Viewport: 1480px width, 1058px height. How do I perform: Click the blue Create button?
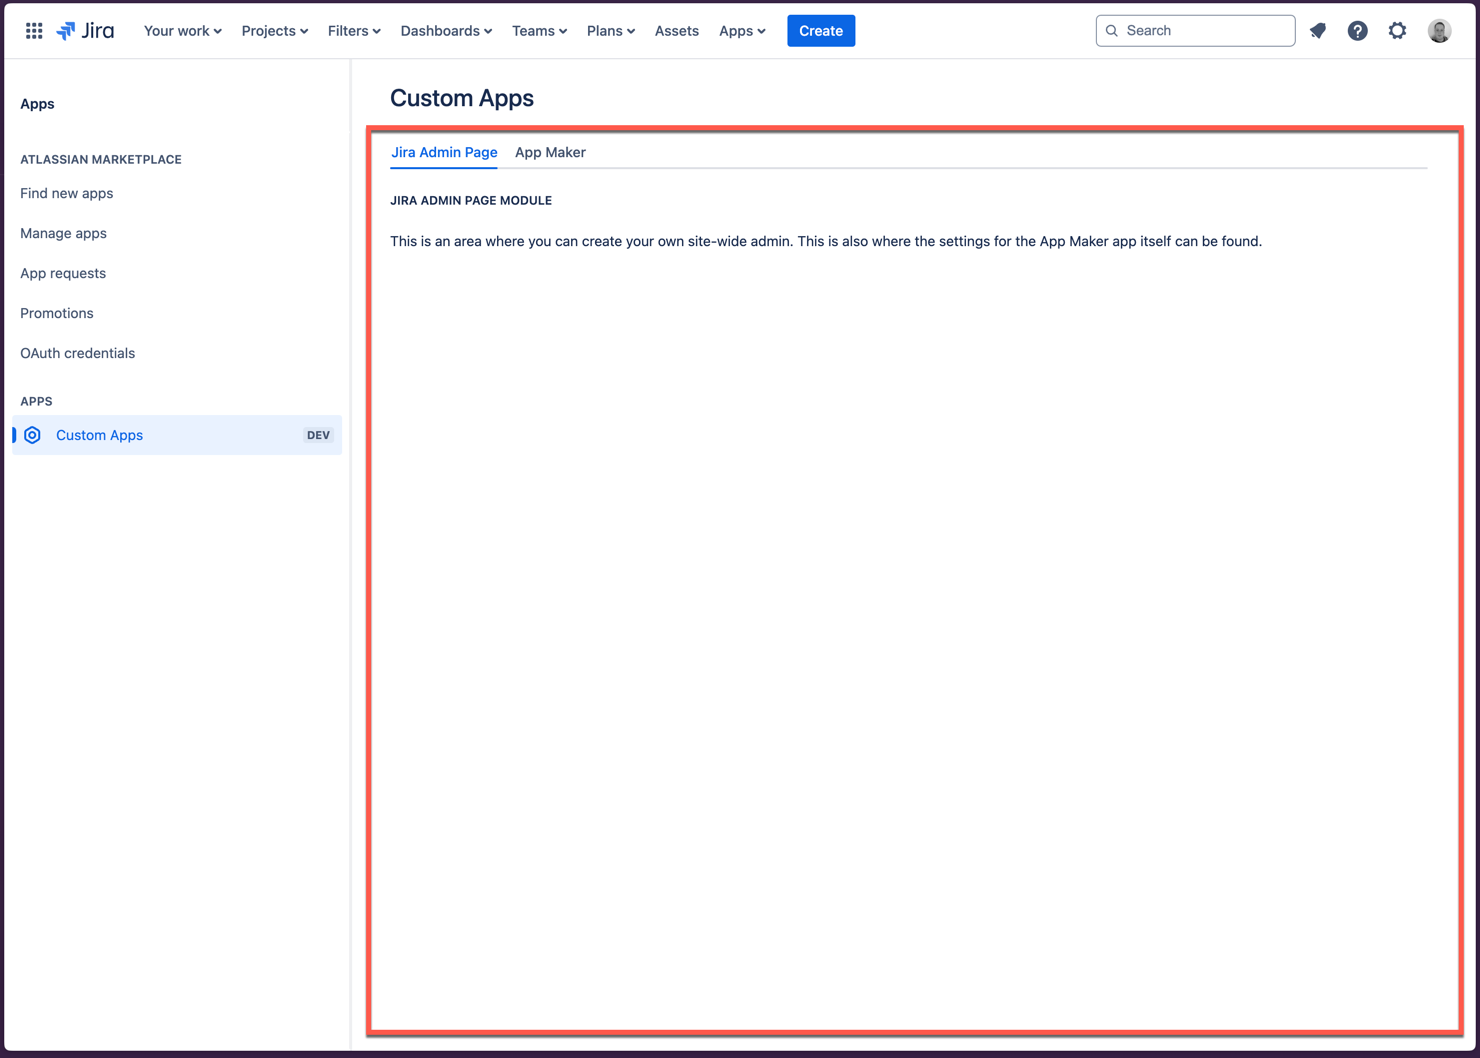click(x=821, y=31)
